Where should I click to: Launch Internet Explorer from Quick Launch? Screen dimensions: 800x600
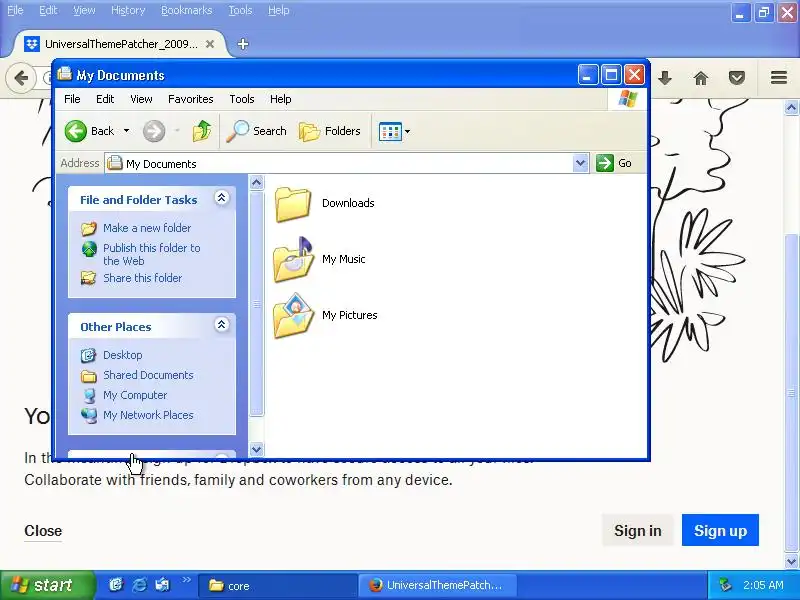139,585
